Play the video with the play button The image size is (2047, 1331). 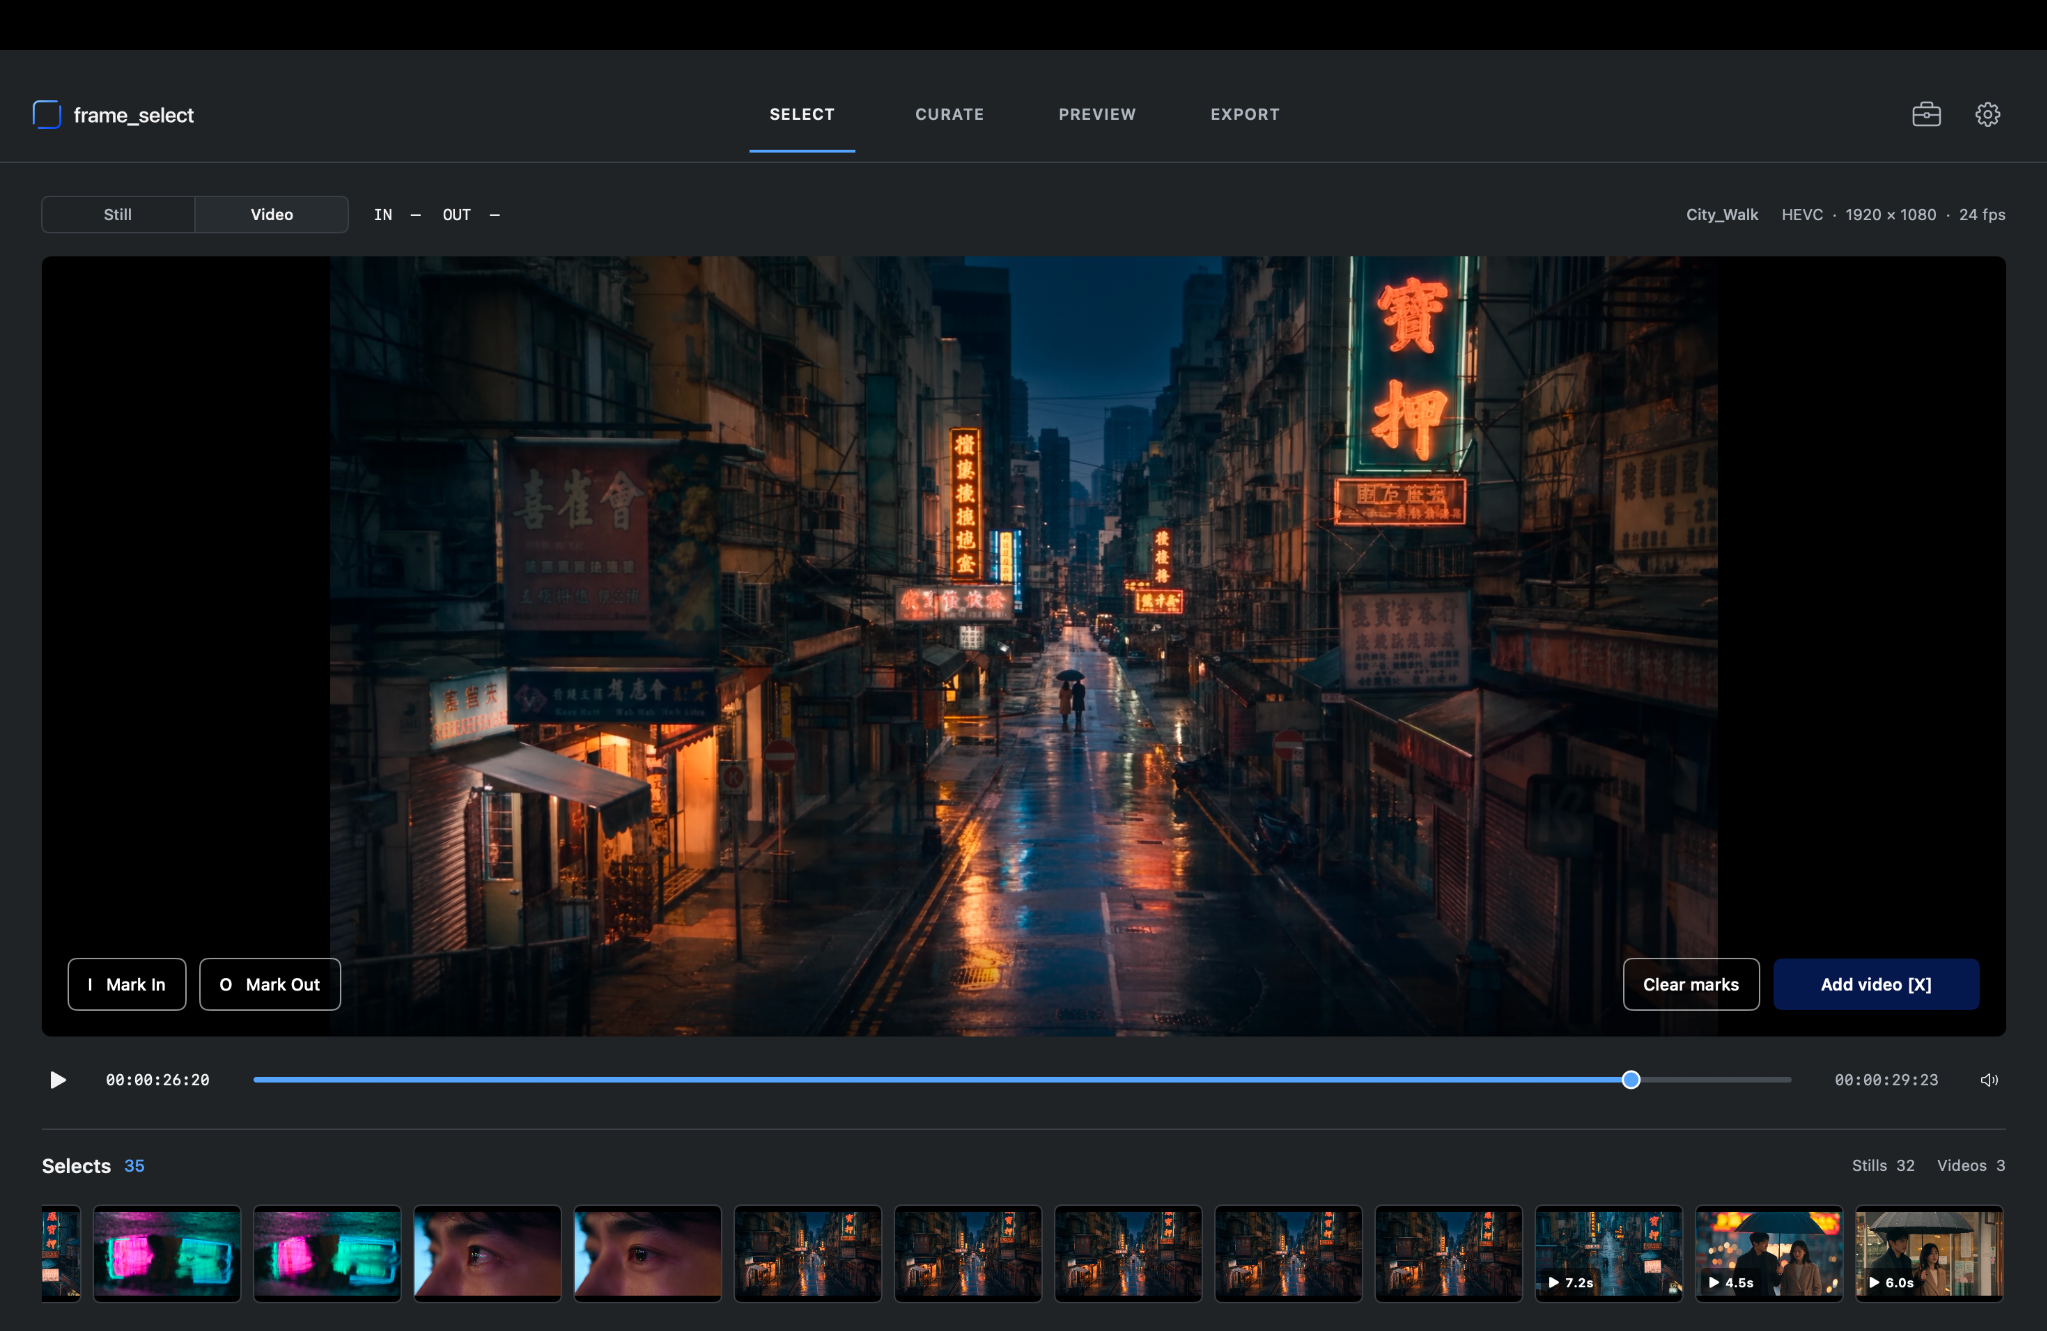(58, 1080)
